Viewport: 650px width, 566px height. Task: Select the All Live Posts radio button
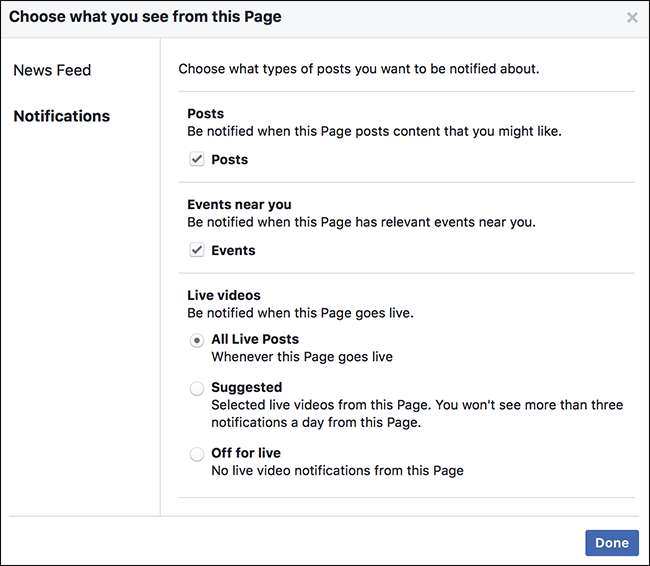pos(197,340)
